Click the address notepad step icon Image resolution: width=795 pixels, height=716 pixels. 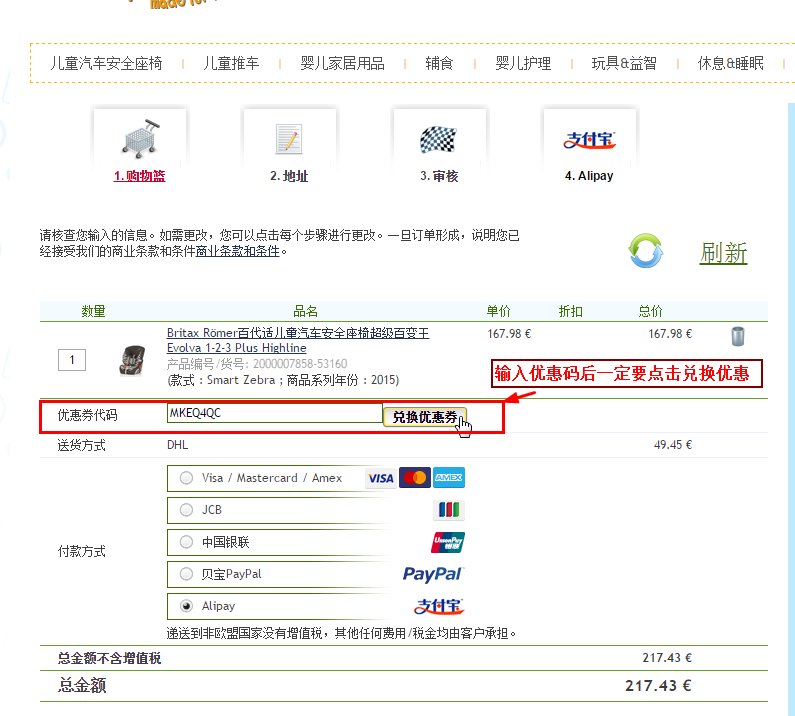click(x=289, y=138)
